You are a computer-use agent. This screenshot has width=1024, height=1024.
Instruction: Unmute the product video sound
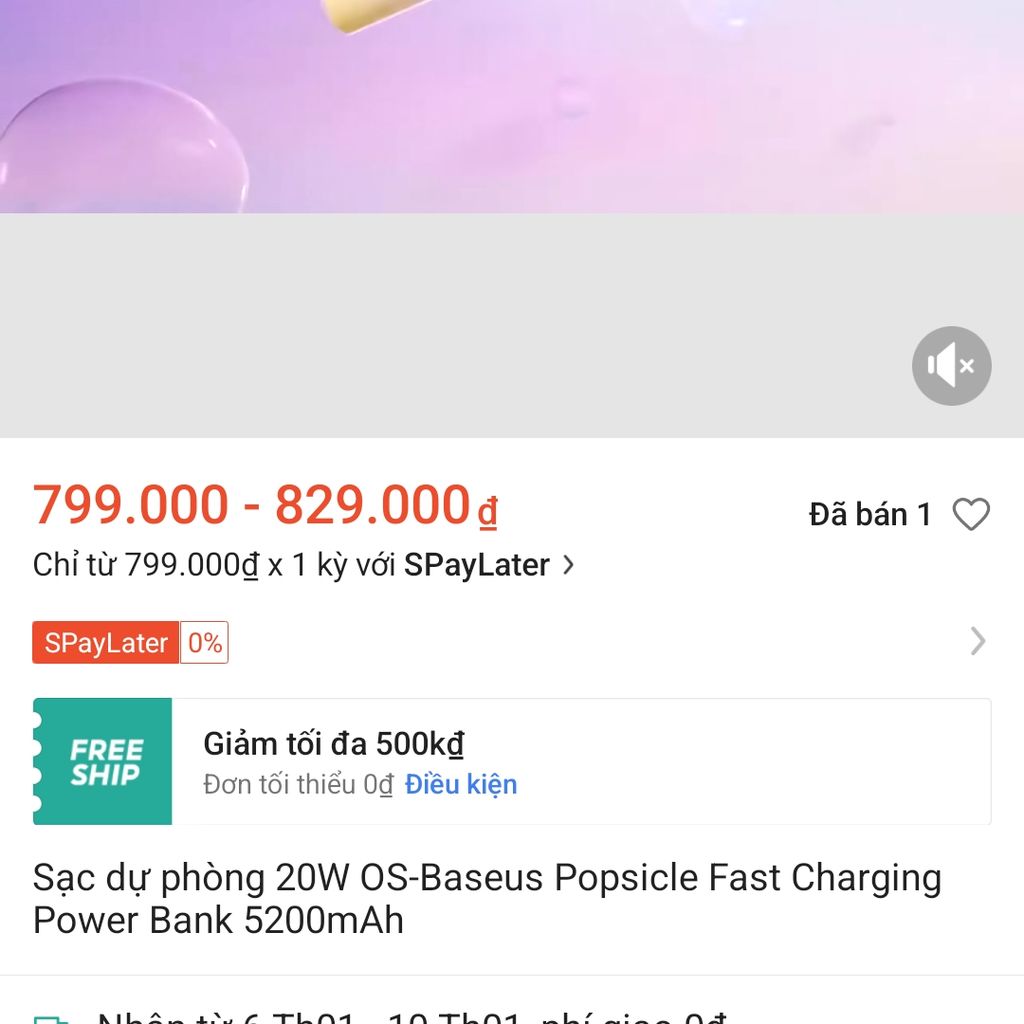[952, 366]
